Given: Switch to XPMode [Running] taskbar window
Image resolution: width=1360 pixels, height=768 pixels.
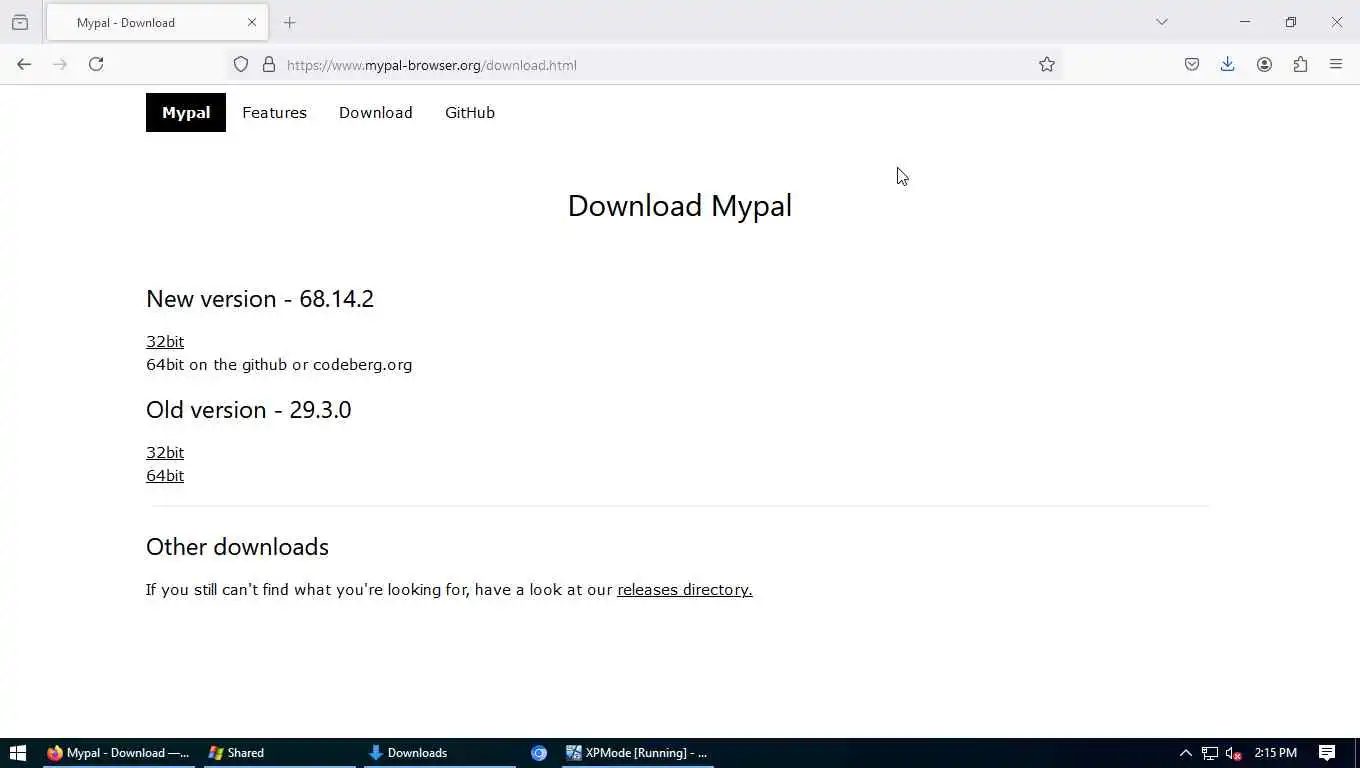Looking at the screenshot, I should click(638, 753).
